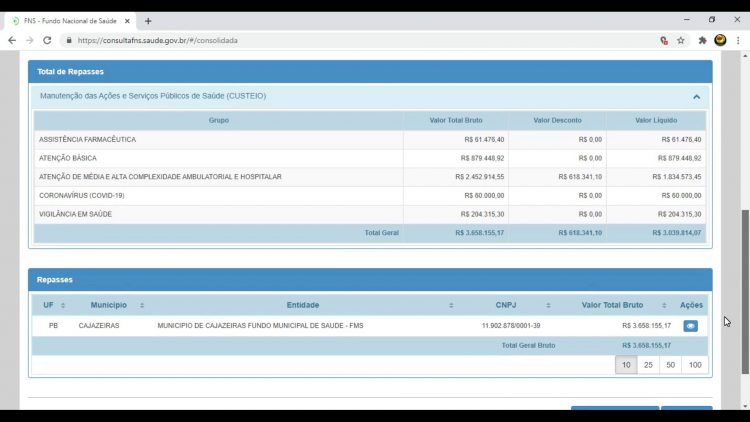The width and height of the screenshot is (750, 422).
Task: Show 25 rows per page
Action: tap(648, 365)
